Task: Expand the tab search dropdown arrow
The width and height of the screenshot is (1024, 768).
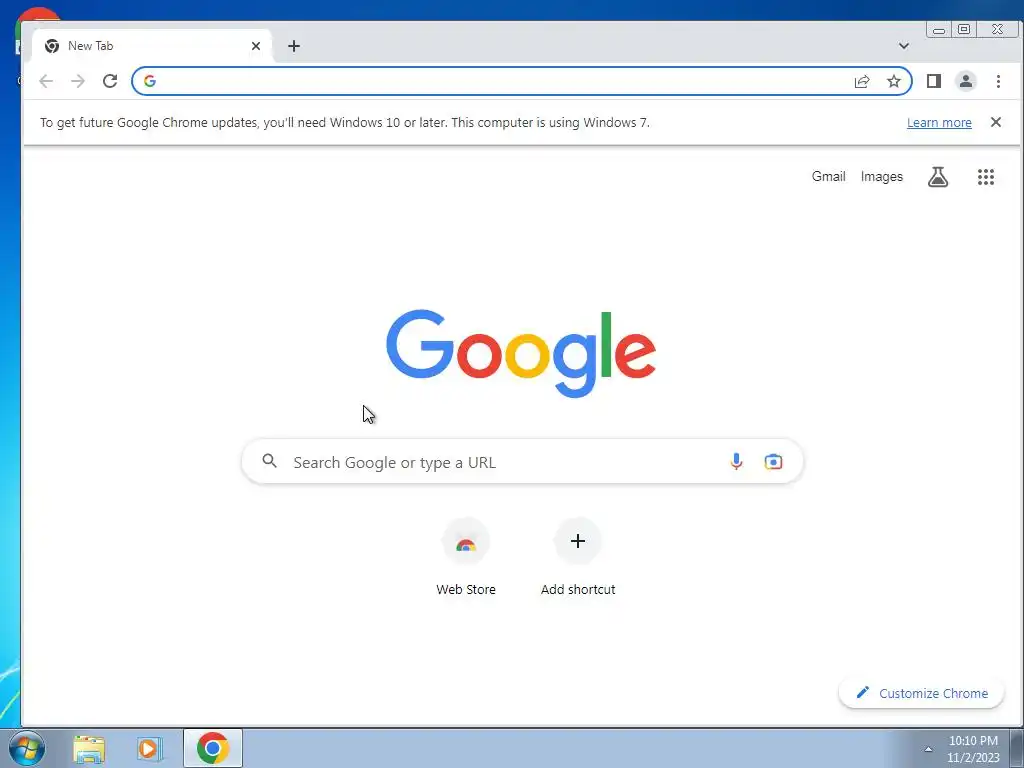Action: pyautogui.click(x=904, y=46)
